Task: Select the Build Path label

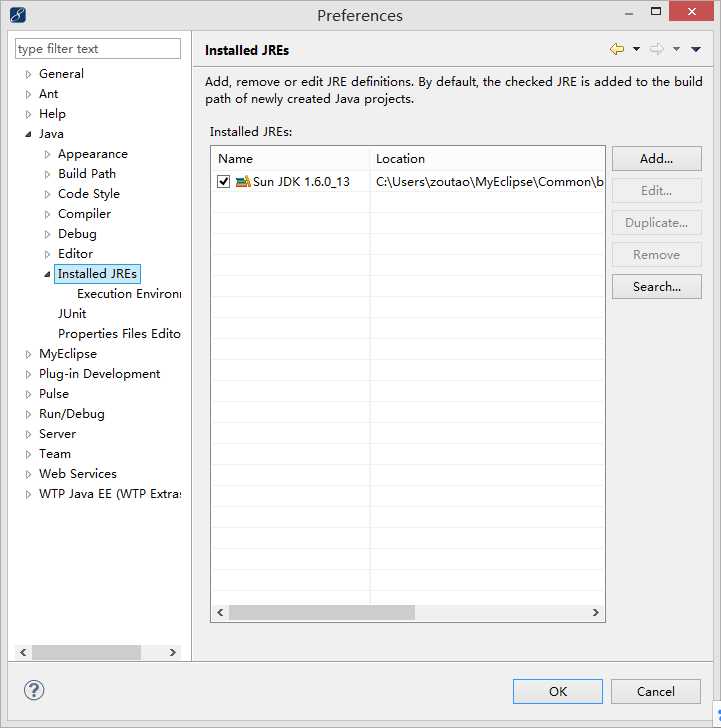Action: click(87, 174)
